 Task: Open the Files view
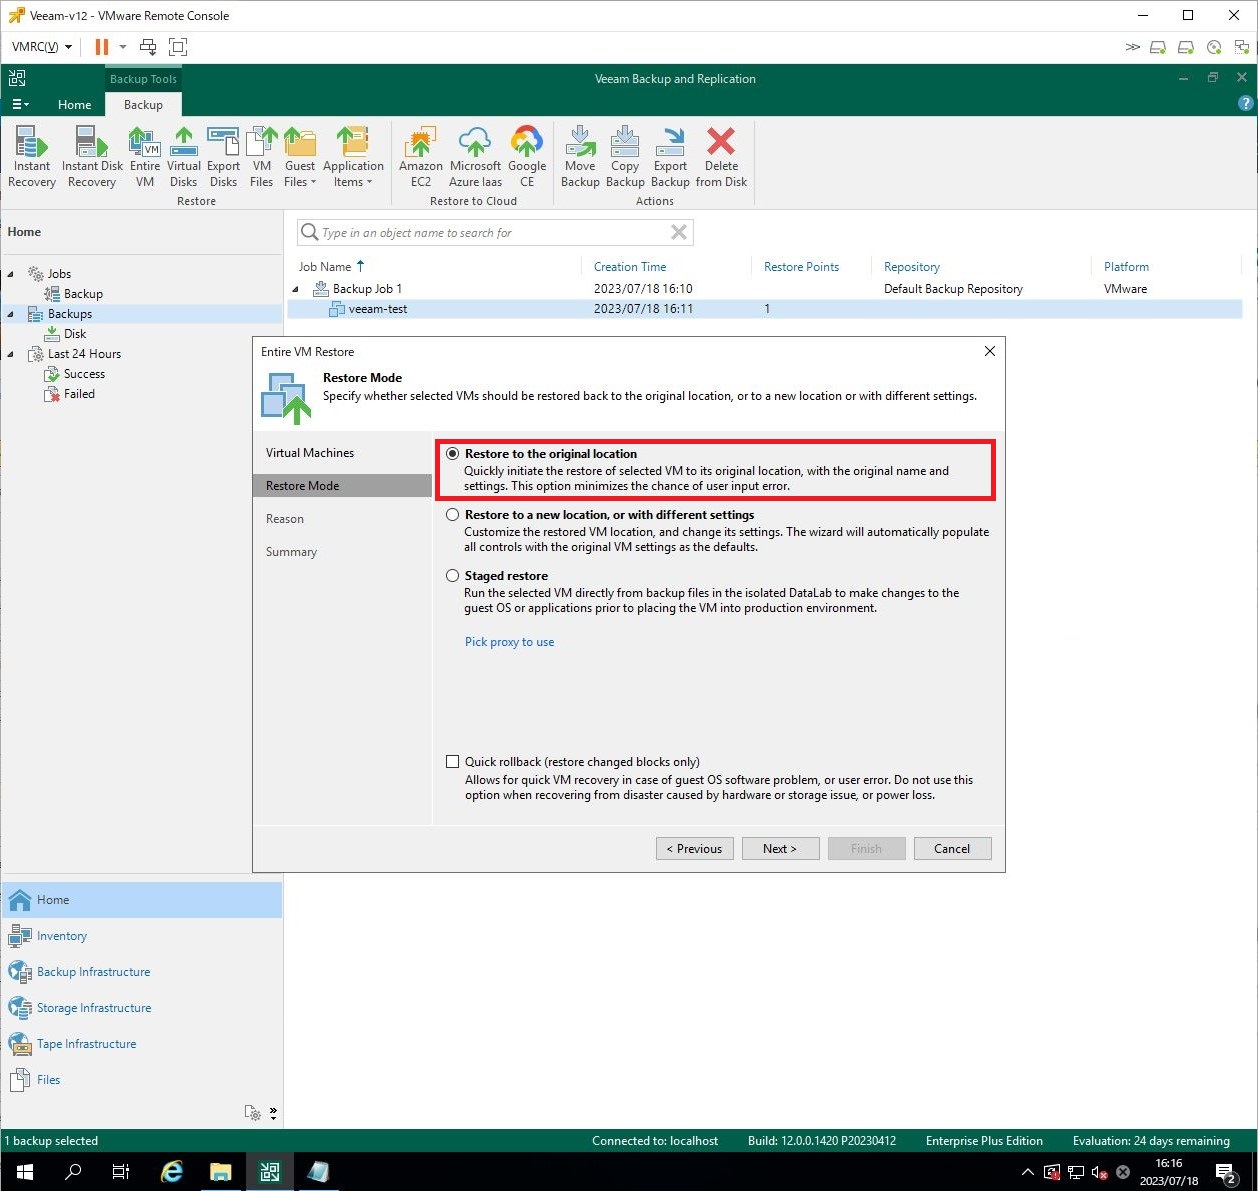(48, 1080)
